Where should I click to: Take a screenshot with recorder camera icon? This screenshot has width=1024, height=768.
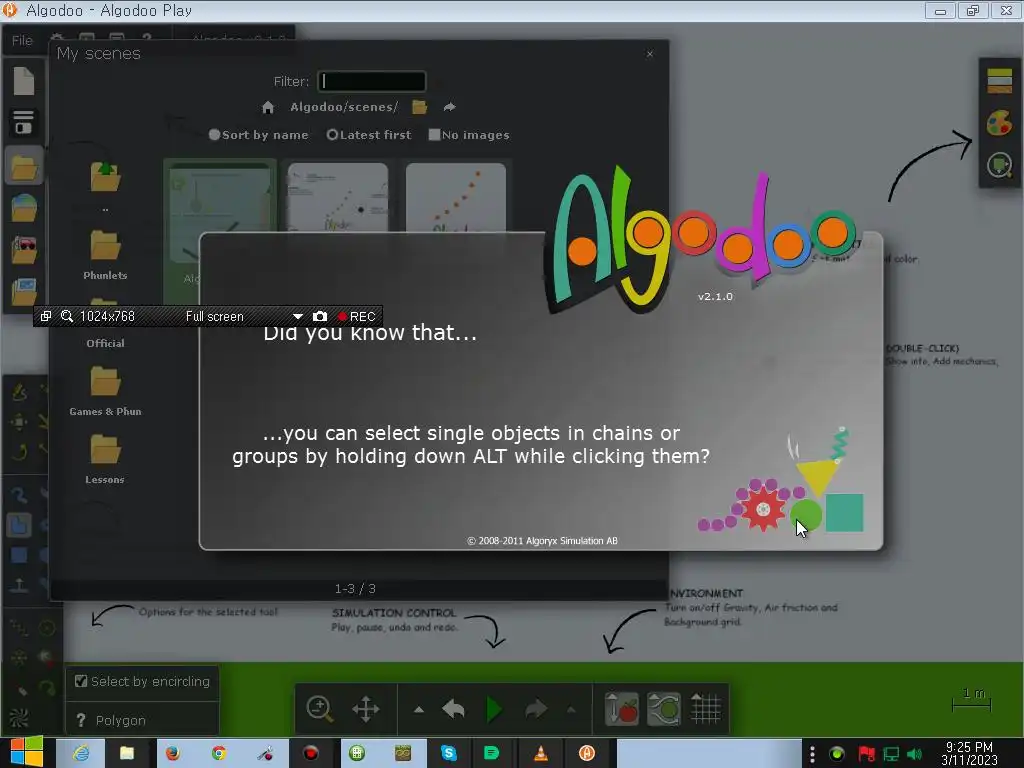[319, 316]
